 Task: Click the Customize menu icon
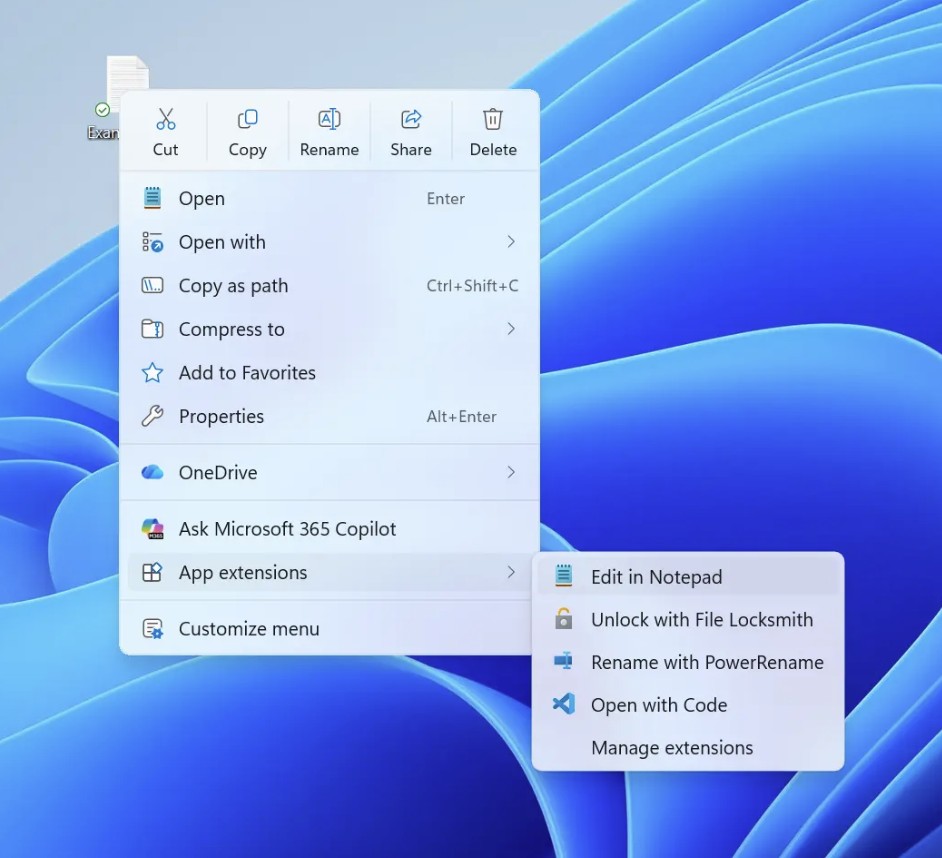tap(152, 628)
